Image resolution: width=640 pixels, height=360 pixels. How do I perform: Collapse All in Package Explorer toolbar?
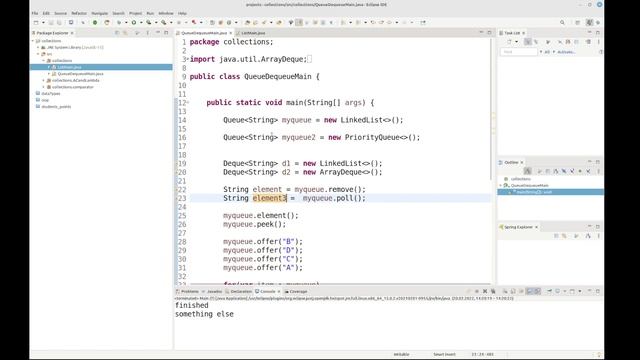click(x=117, y=33)
